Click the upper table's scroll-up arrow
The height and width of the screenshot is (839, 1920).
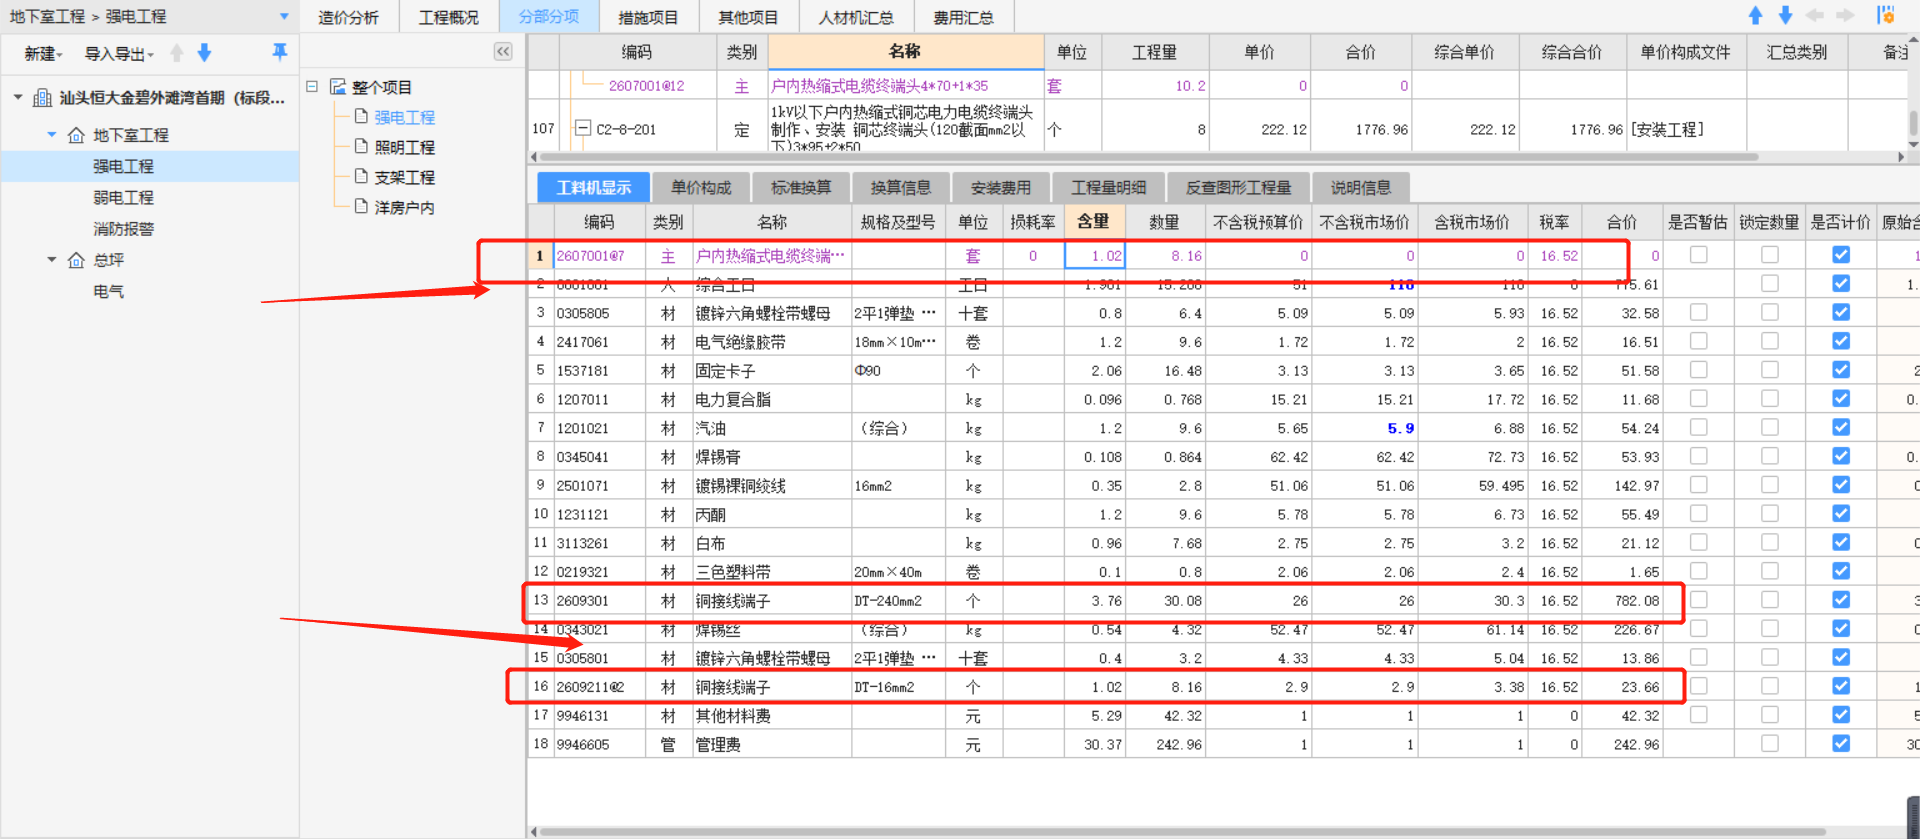click(1913, 41)
